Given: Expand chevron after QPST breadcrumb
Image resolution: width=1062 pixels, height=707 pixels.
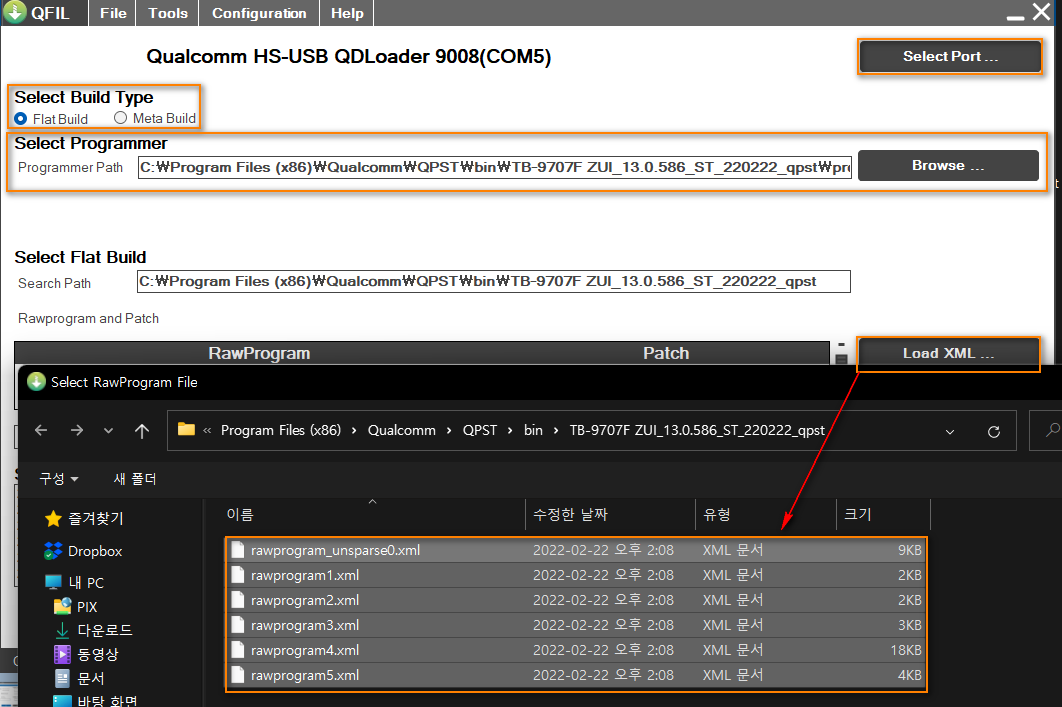Looking at the screenshot, I should click(510, 431).
